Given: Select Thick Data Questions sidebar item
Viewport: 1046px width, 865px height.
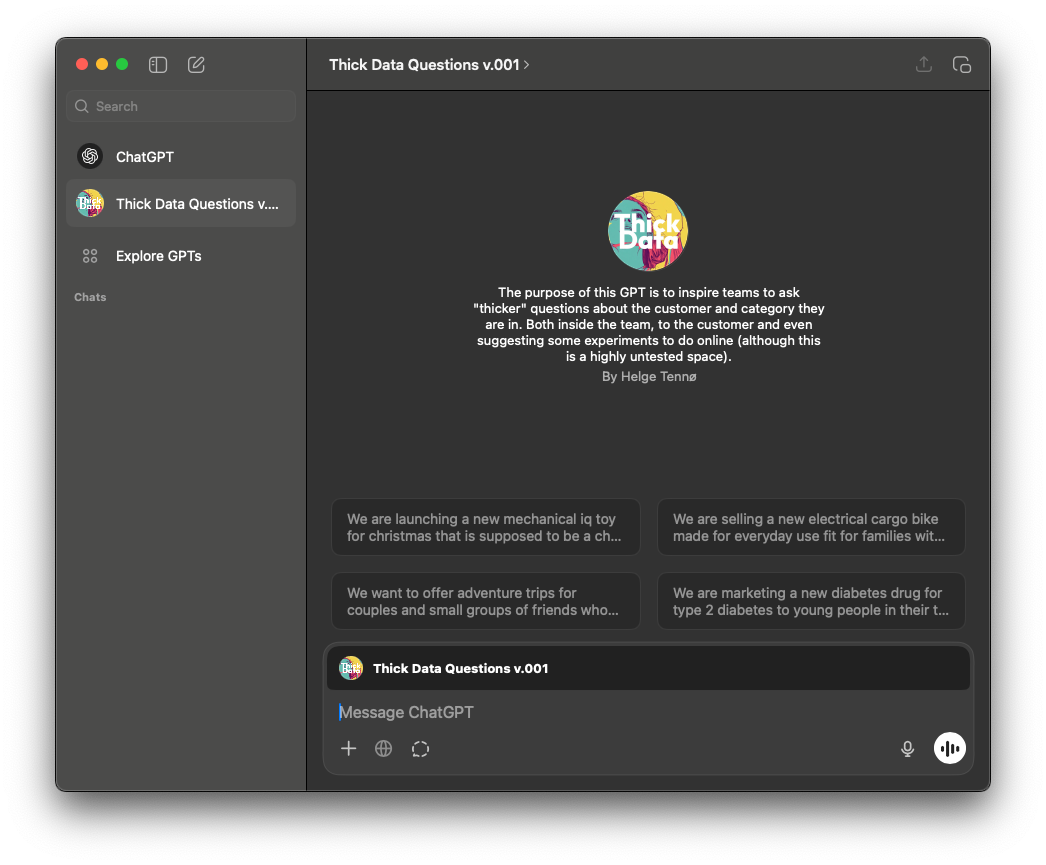Looking at the screenshot, I should 181,203.
